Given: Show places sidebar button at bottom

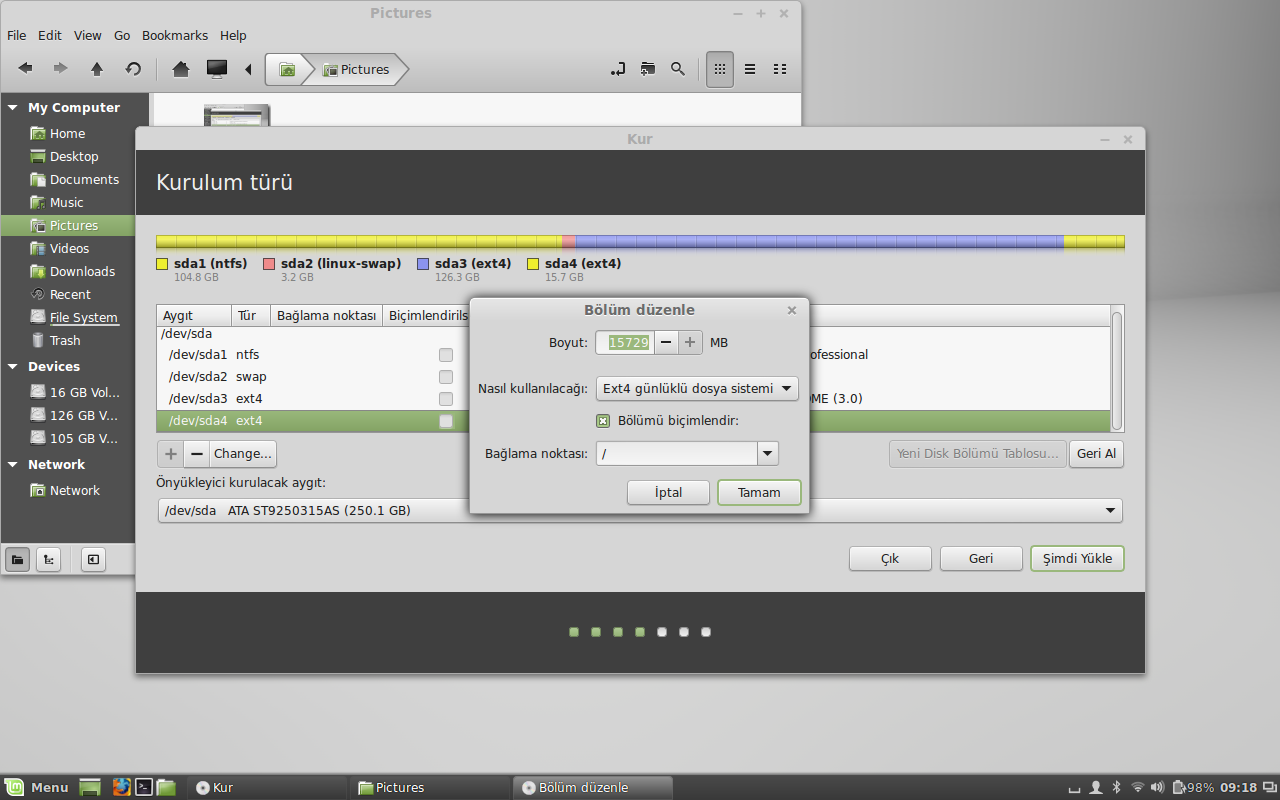Looking at the screenshot, I should [x=17, y=559].
